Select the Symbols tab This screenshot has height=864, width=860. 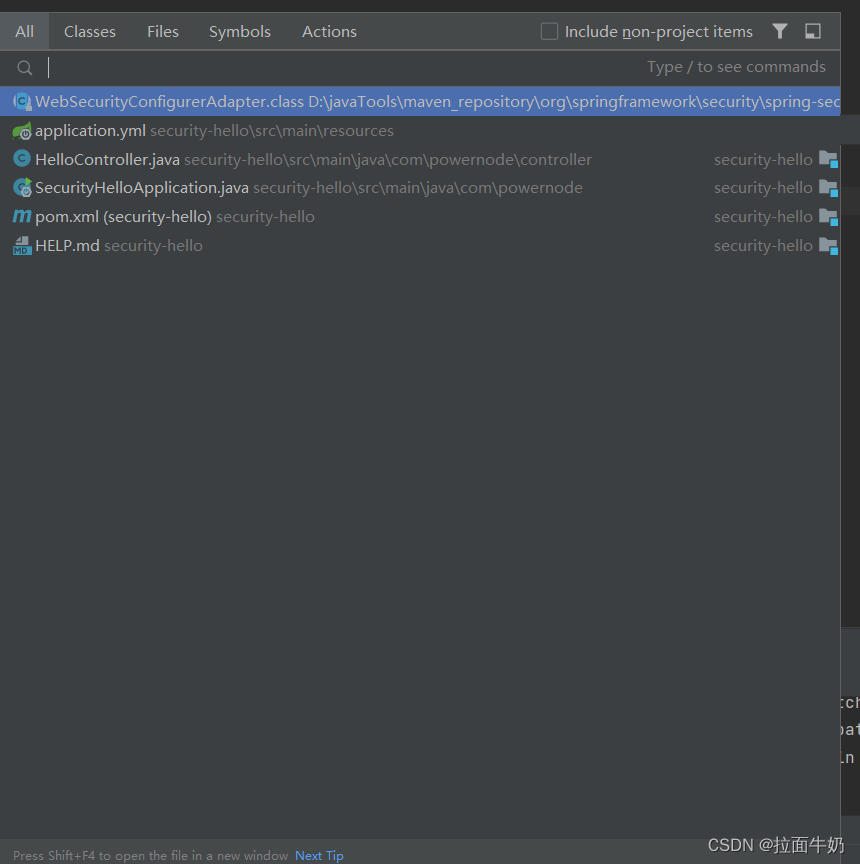pos(240,31)
